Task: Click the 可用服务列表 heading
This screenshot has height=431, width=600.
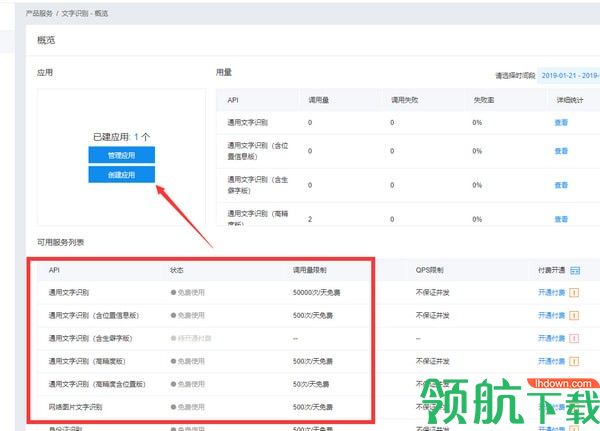Action: coord(60,242)
